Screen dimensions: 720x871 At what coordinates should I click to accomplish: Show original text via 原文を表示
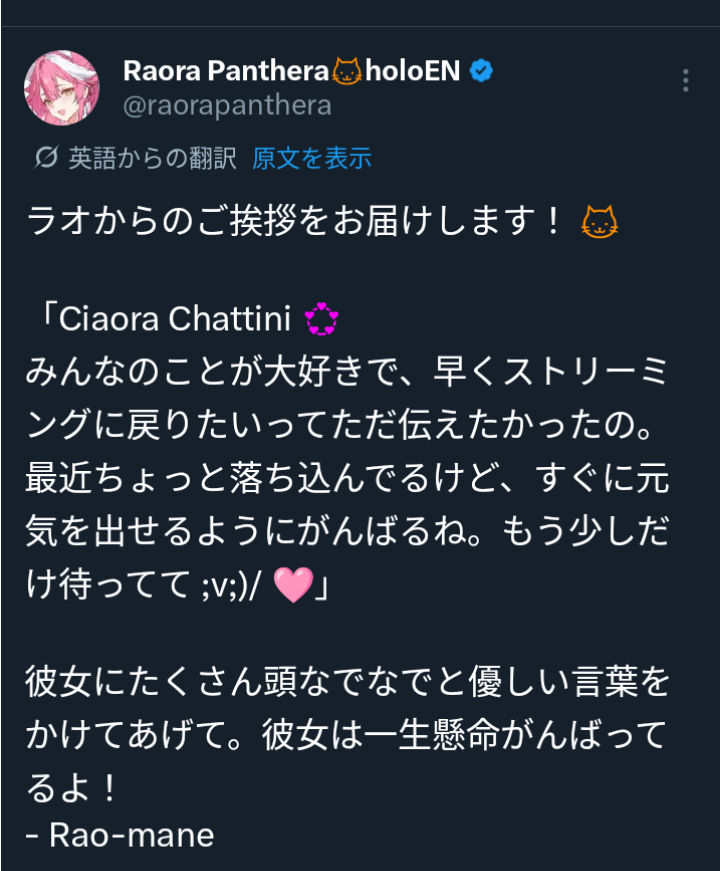312,157
